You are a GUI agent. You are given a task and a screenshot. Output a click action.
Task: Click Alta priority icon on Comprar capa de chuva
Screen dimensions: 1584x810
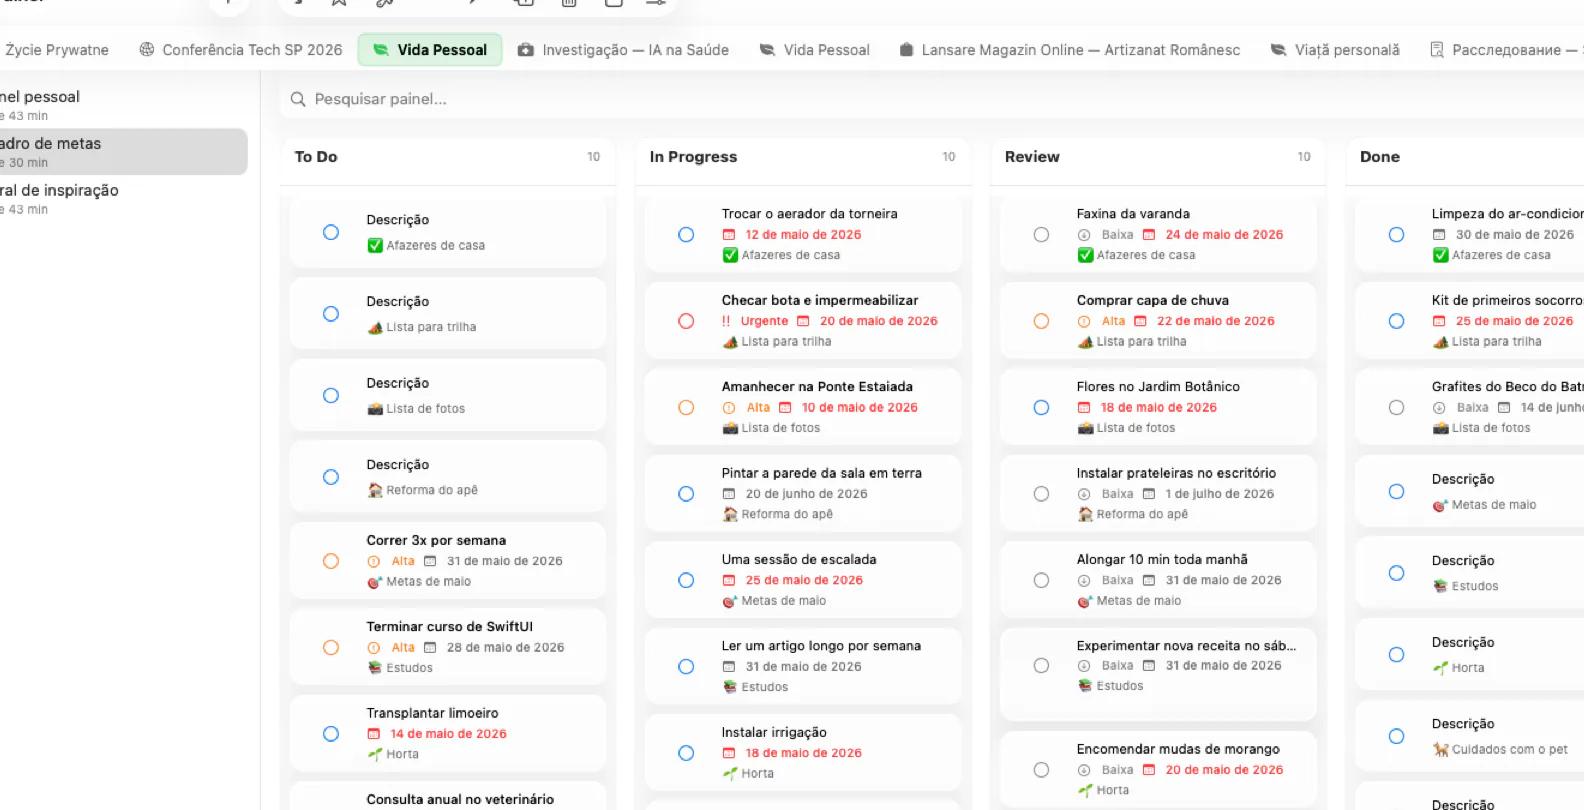pos(1084,321)
